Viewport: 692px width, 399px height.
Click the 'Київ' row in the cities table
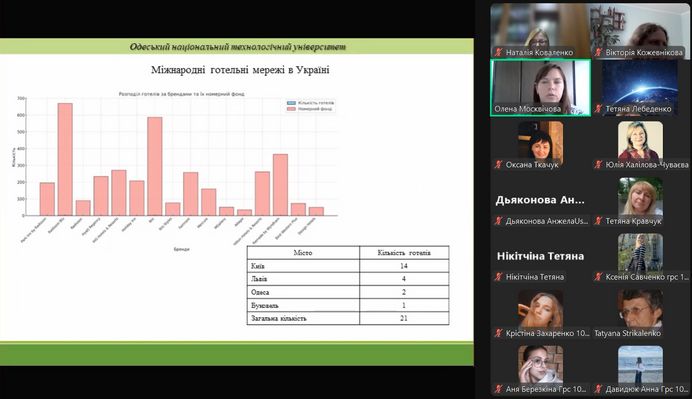coord(348,266)
